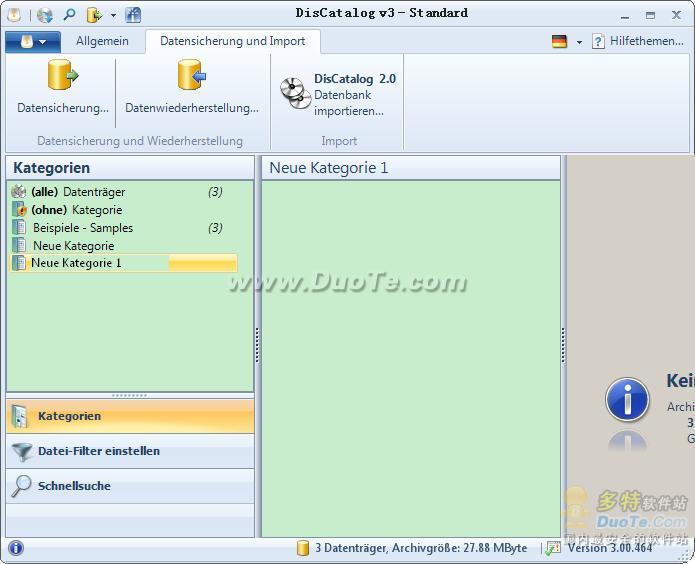This screenshot has width=695, height=564.
Task: Open Datei-Filter einstellen pane
Action: coord(130,451)
